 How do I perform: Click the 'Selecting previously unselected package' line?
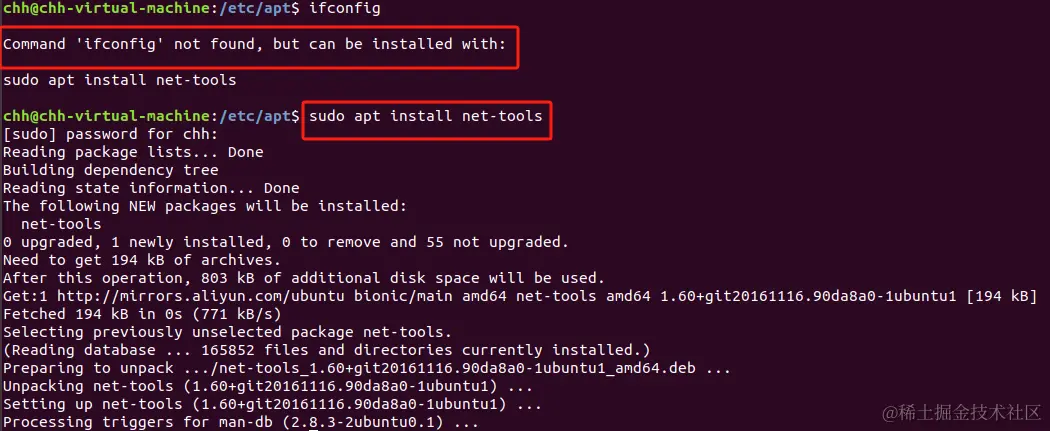click(227, 332)
